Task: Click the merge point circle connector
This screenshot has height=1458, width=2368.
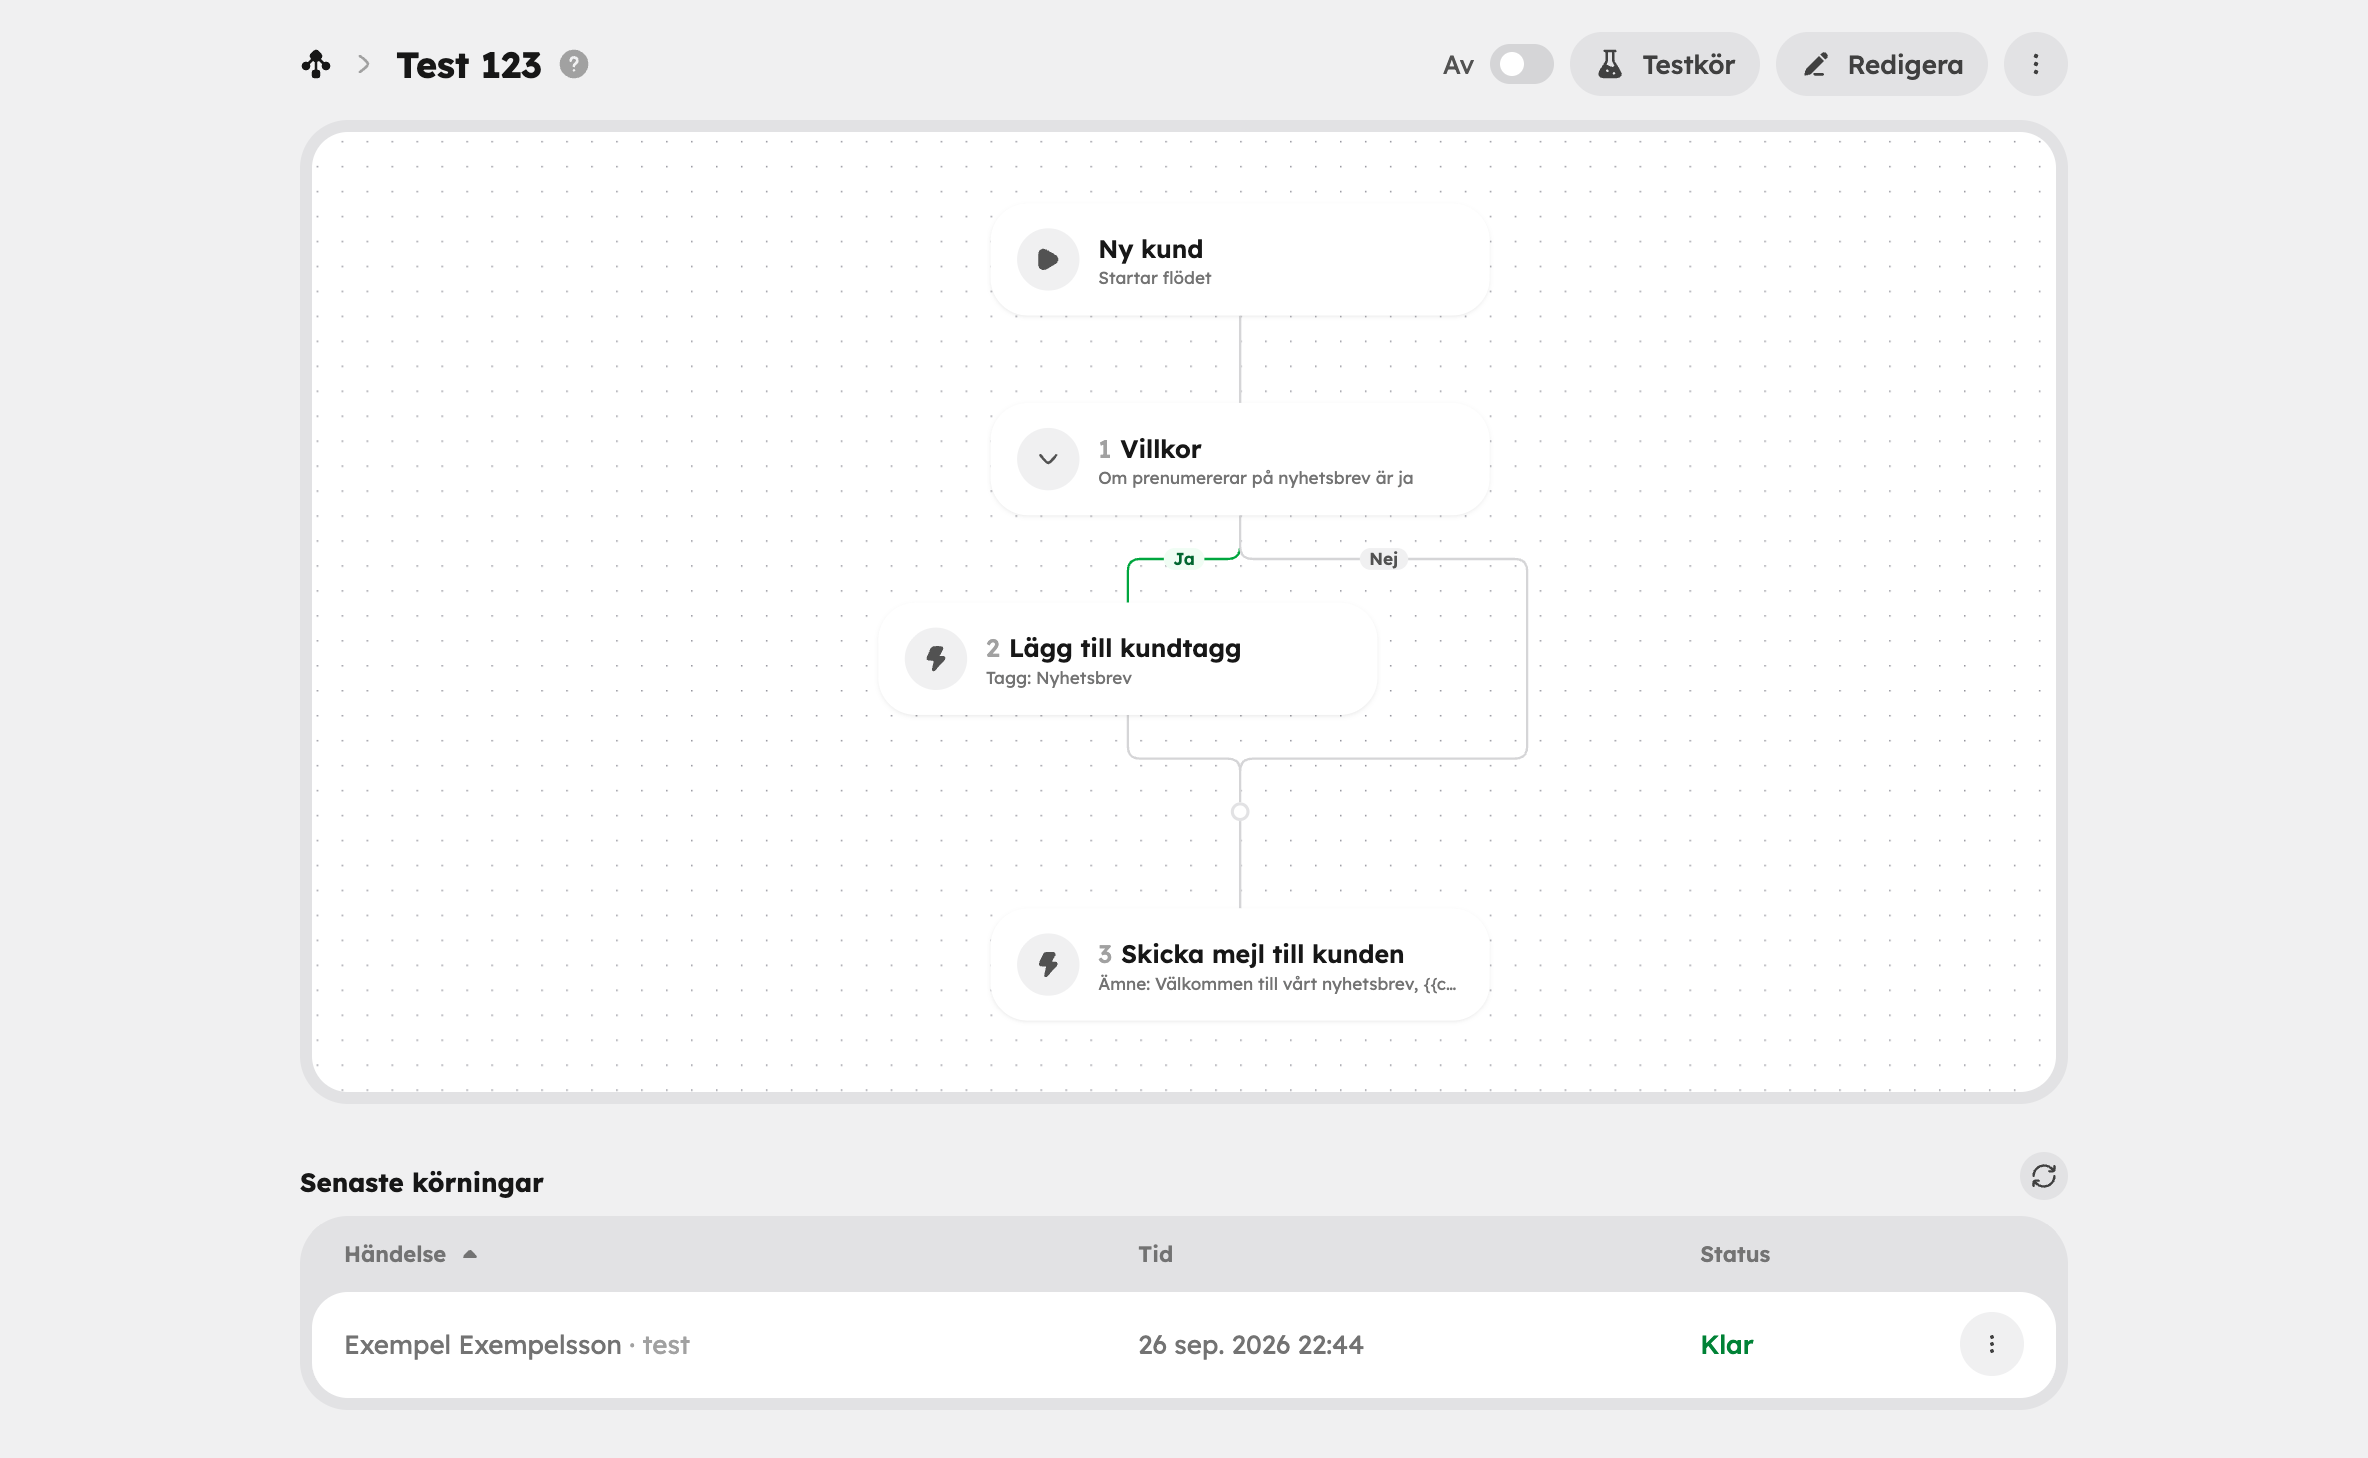Action: (1240, 812)
